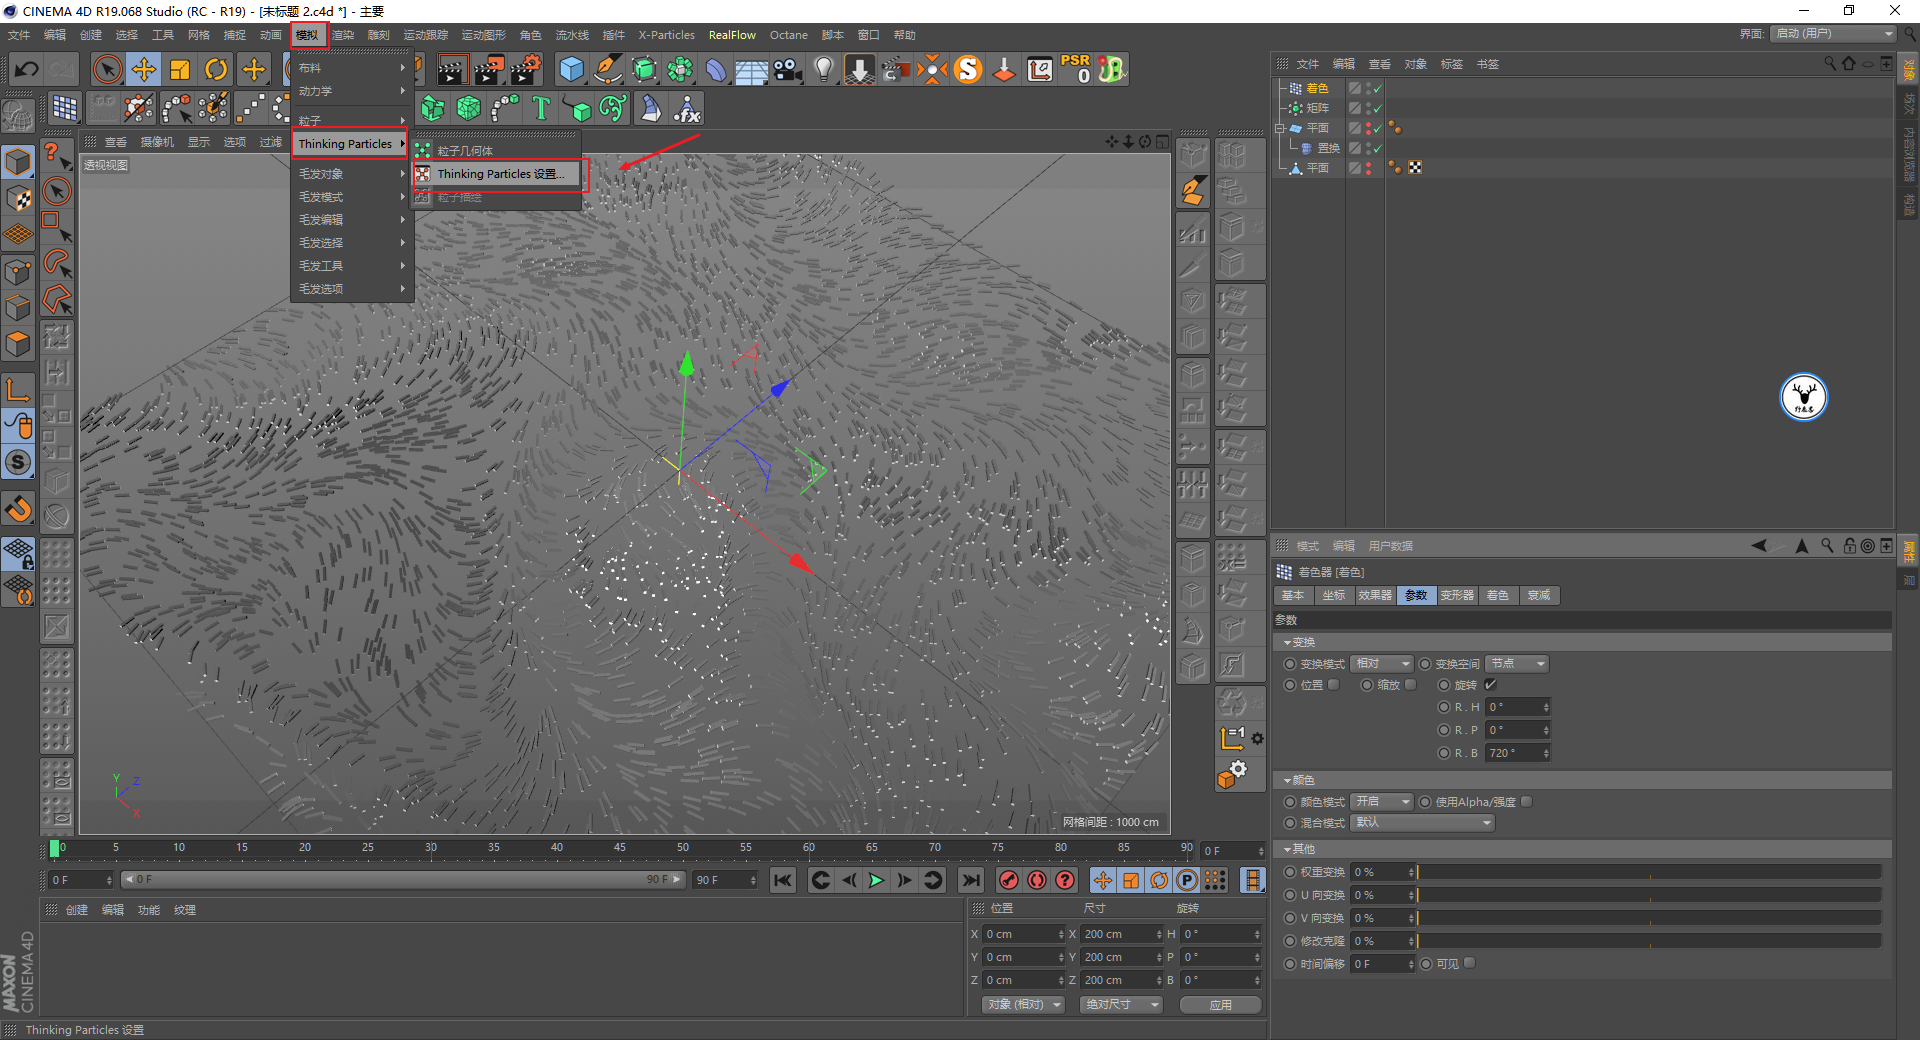Toggle the magnet Snap icon

point(18,509)
